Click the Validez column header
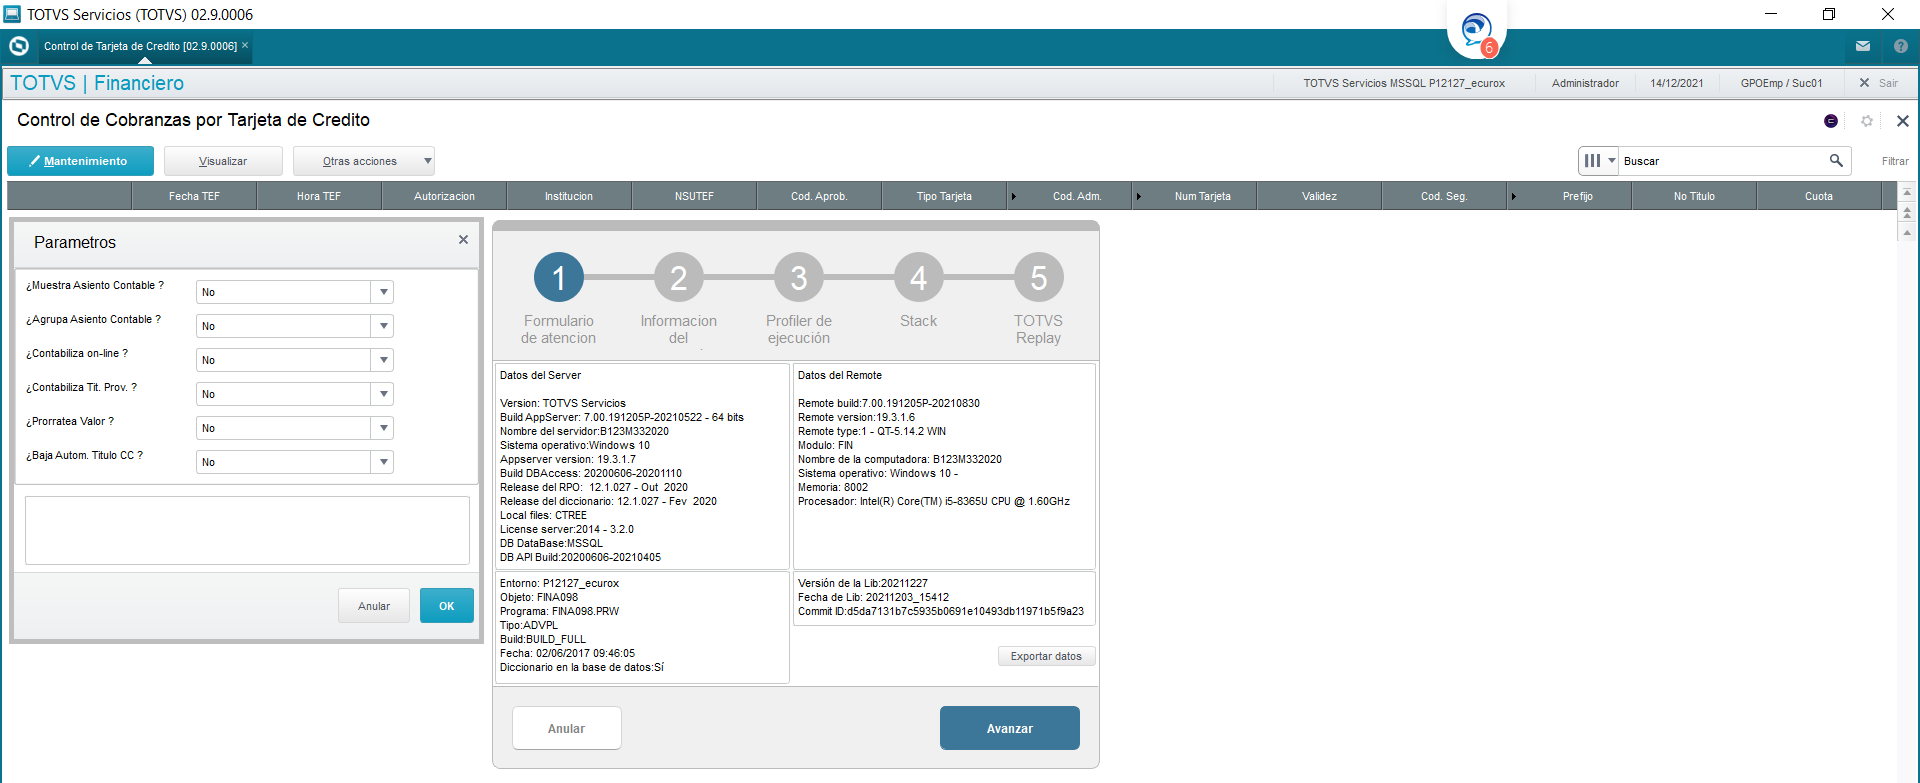 click(x=1319, y=196)
